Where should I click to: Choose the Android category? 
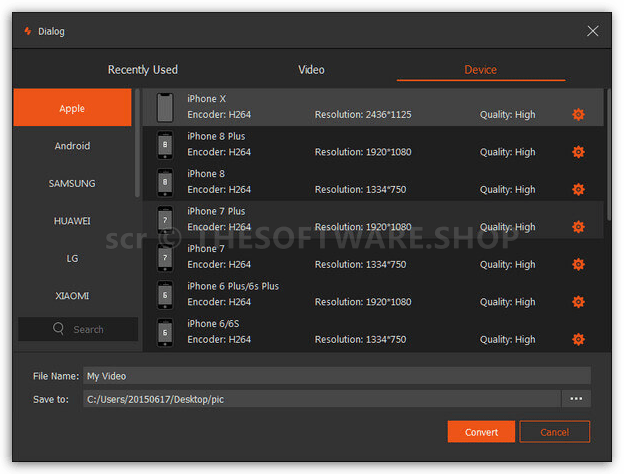(x=72, y=146)
